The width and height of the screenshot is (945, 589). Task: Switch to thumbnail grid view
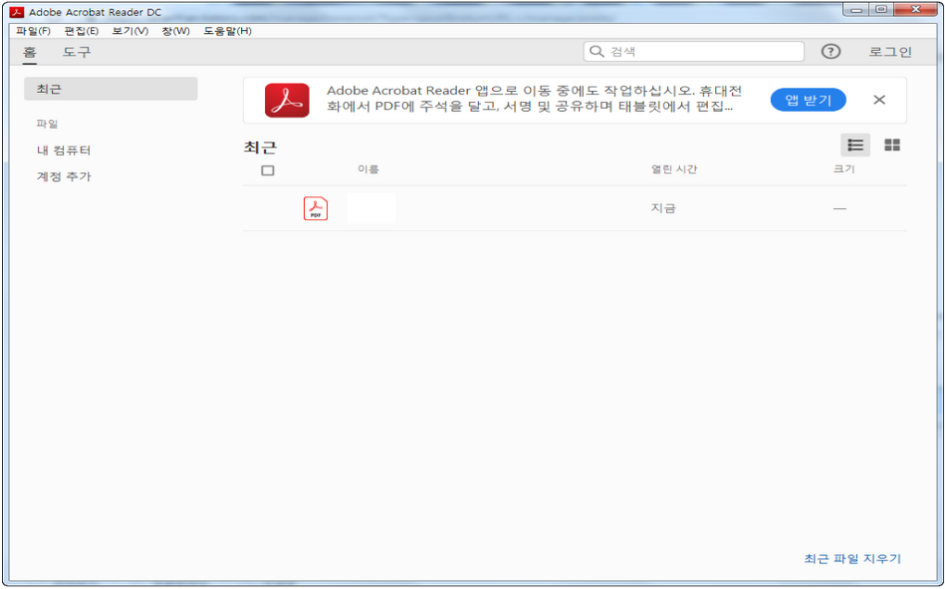point(892,145)
